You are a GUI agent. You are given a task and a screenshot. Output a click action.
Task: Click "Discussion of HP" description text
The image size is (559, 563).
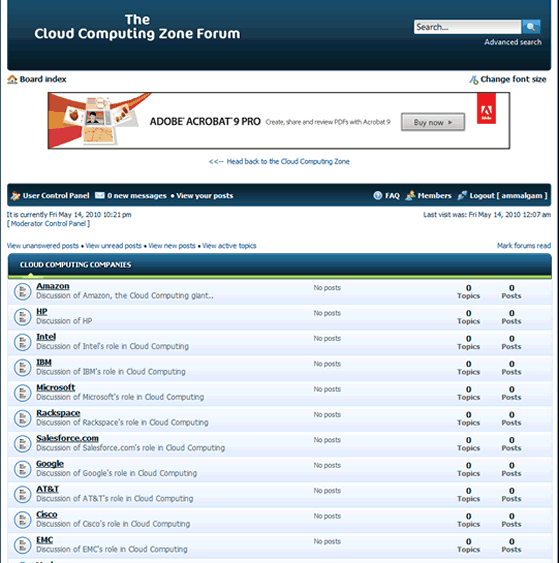tap(64, 321)
